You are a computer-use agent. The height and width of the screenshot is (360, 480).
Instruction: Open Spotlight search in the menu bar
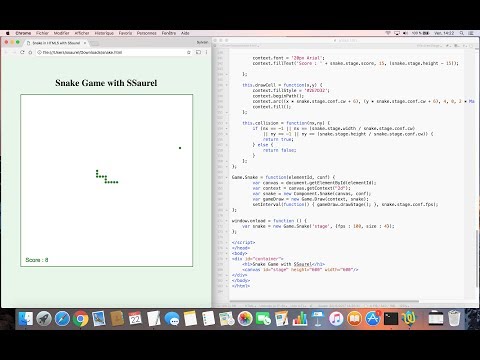point(462,33)
